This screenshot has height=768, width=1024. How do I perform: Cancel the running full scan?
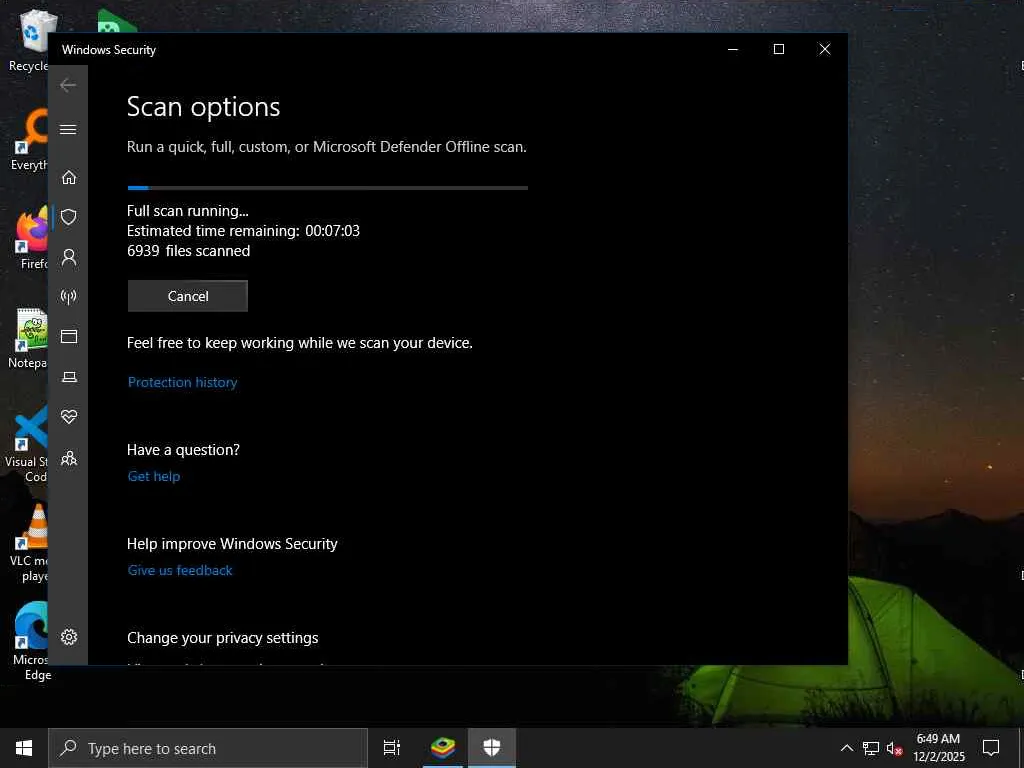point(187,296)
